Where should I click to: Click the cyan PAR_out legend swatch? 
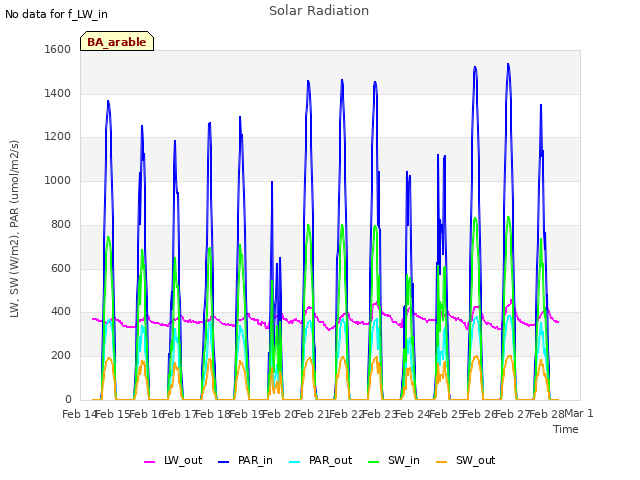(x=294, y=462)
